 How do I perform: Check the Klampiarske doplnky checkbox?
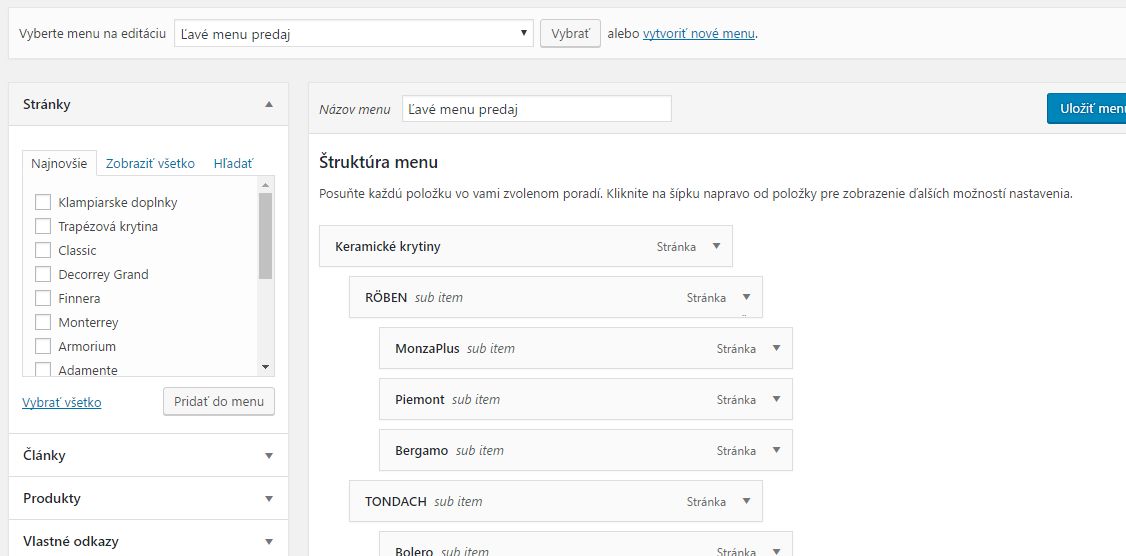tap(43, 203)
